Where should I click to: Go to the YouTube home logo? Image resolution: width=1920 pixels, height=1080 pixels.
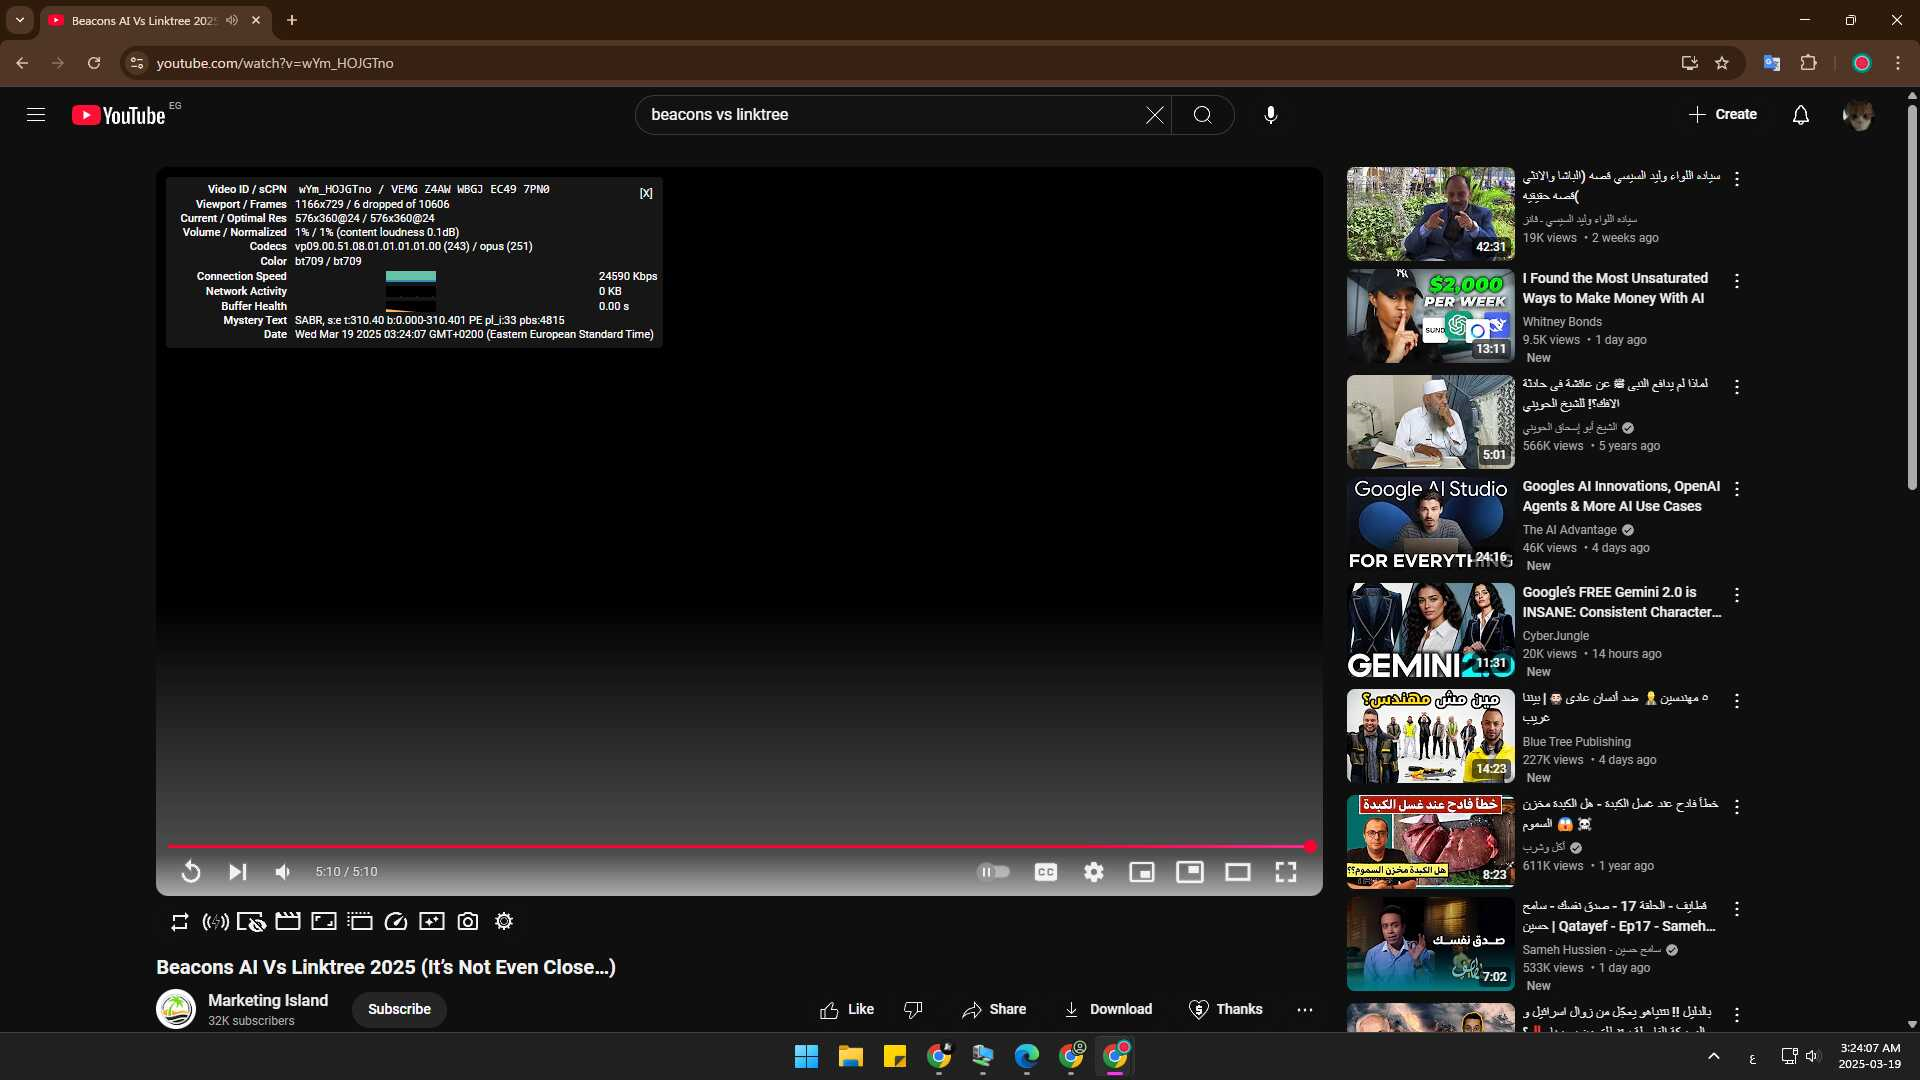click(118, 115)
